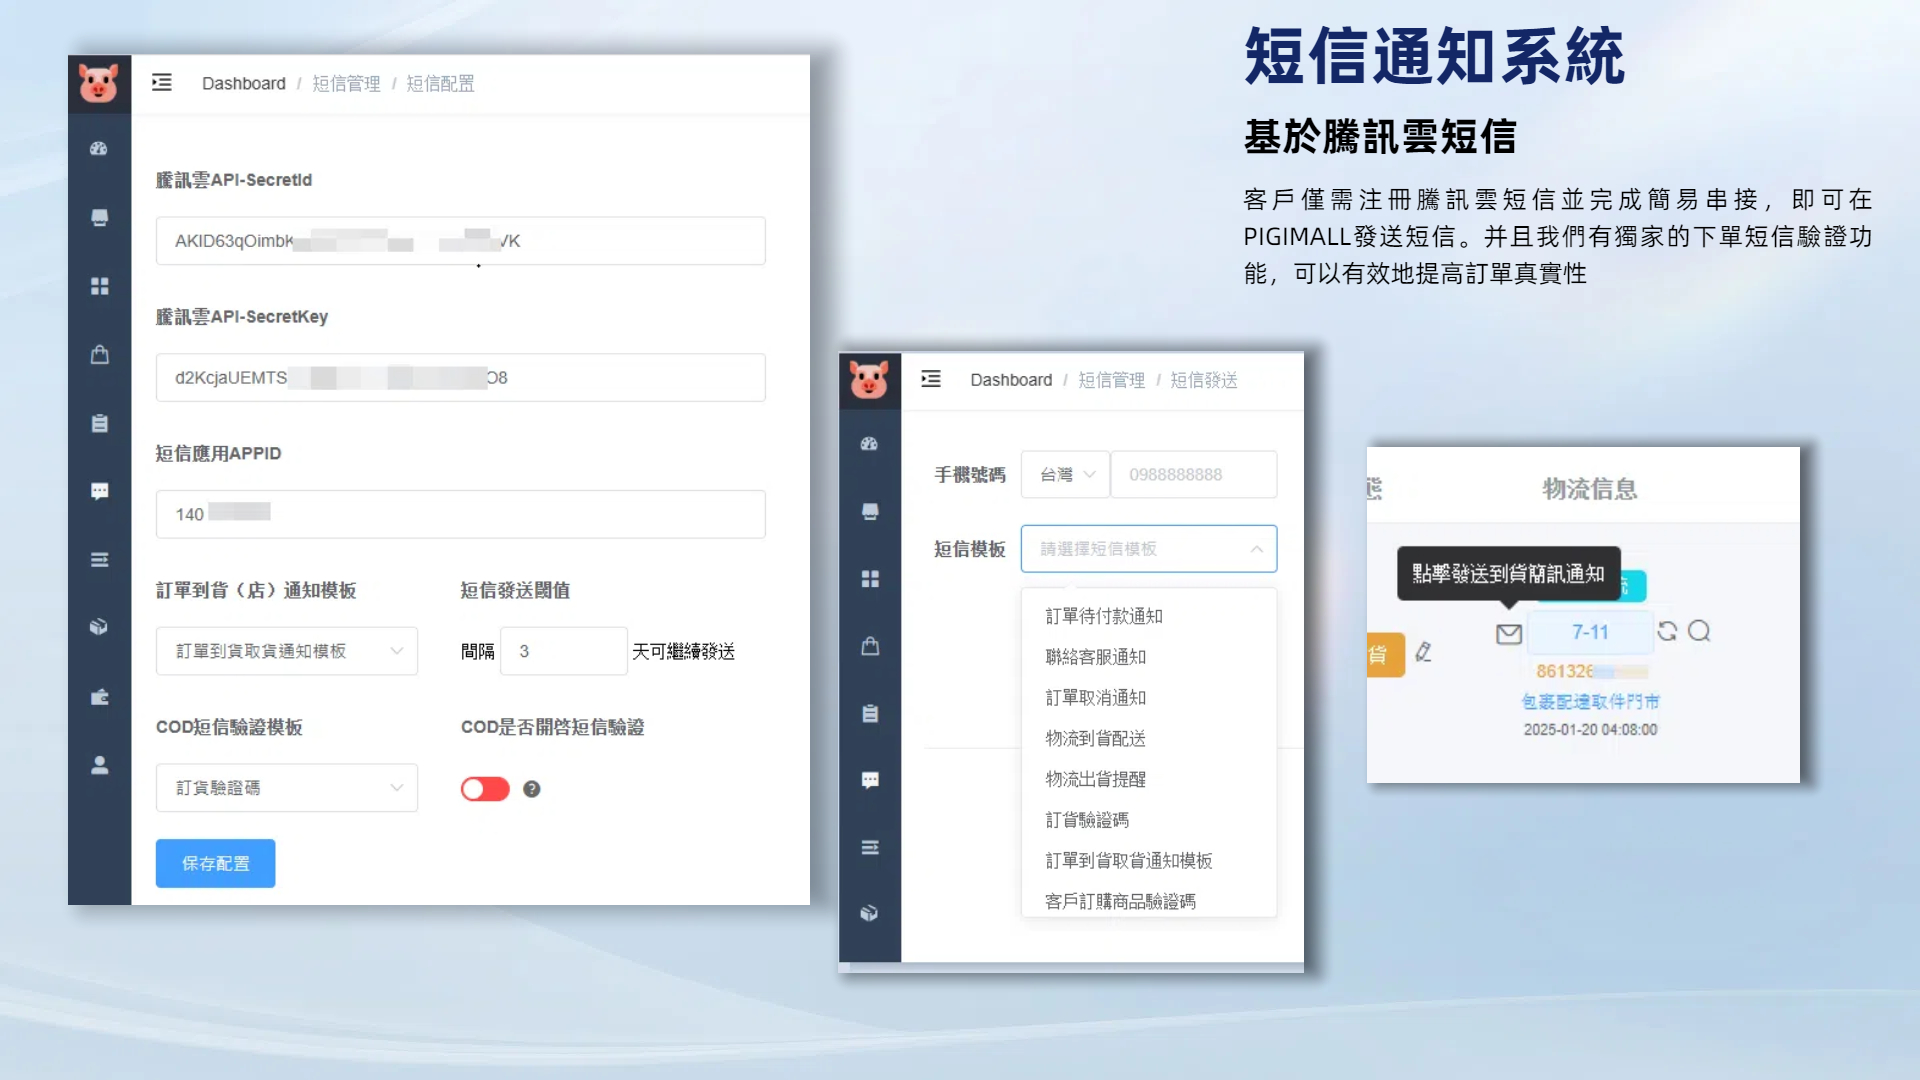Focus the 騰訊雲API-SecretKey input field

click(x=461, y=378)
